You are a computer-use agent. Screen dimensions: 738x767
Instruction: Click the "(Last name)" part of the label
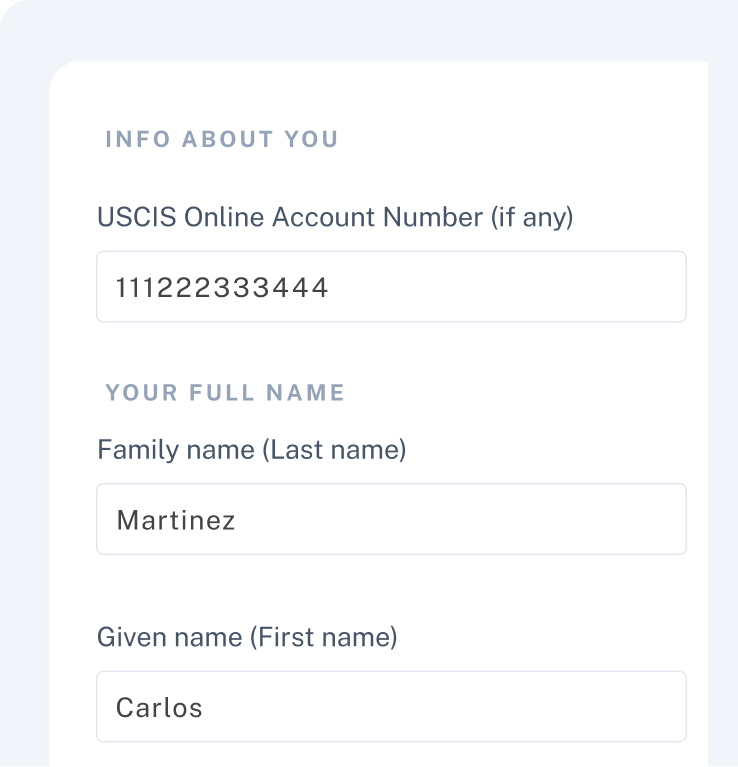(x=334, y=450)
